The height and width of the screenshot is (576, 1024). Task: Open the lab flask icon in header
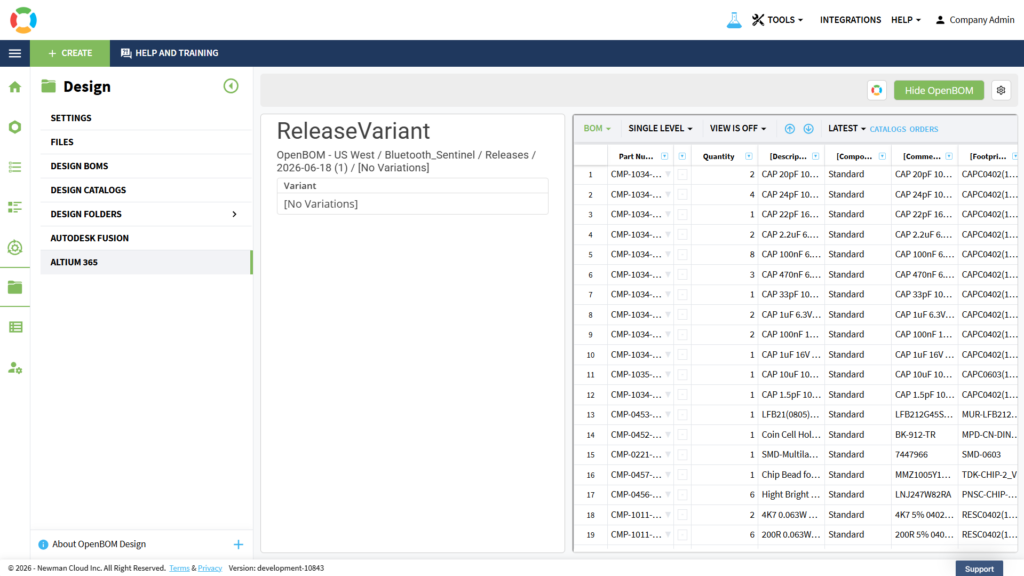734,20
